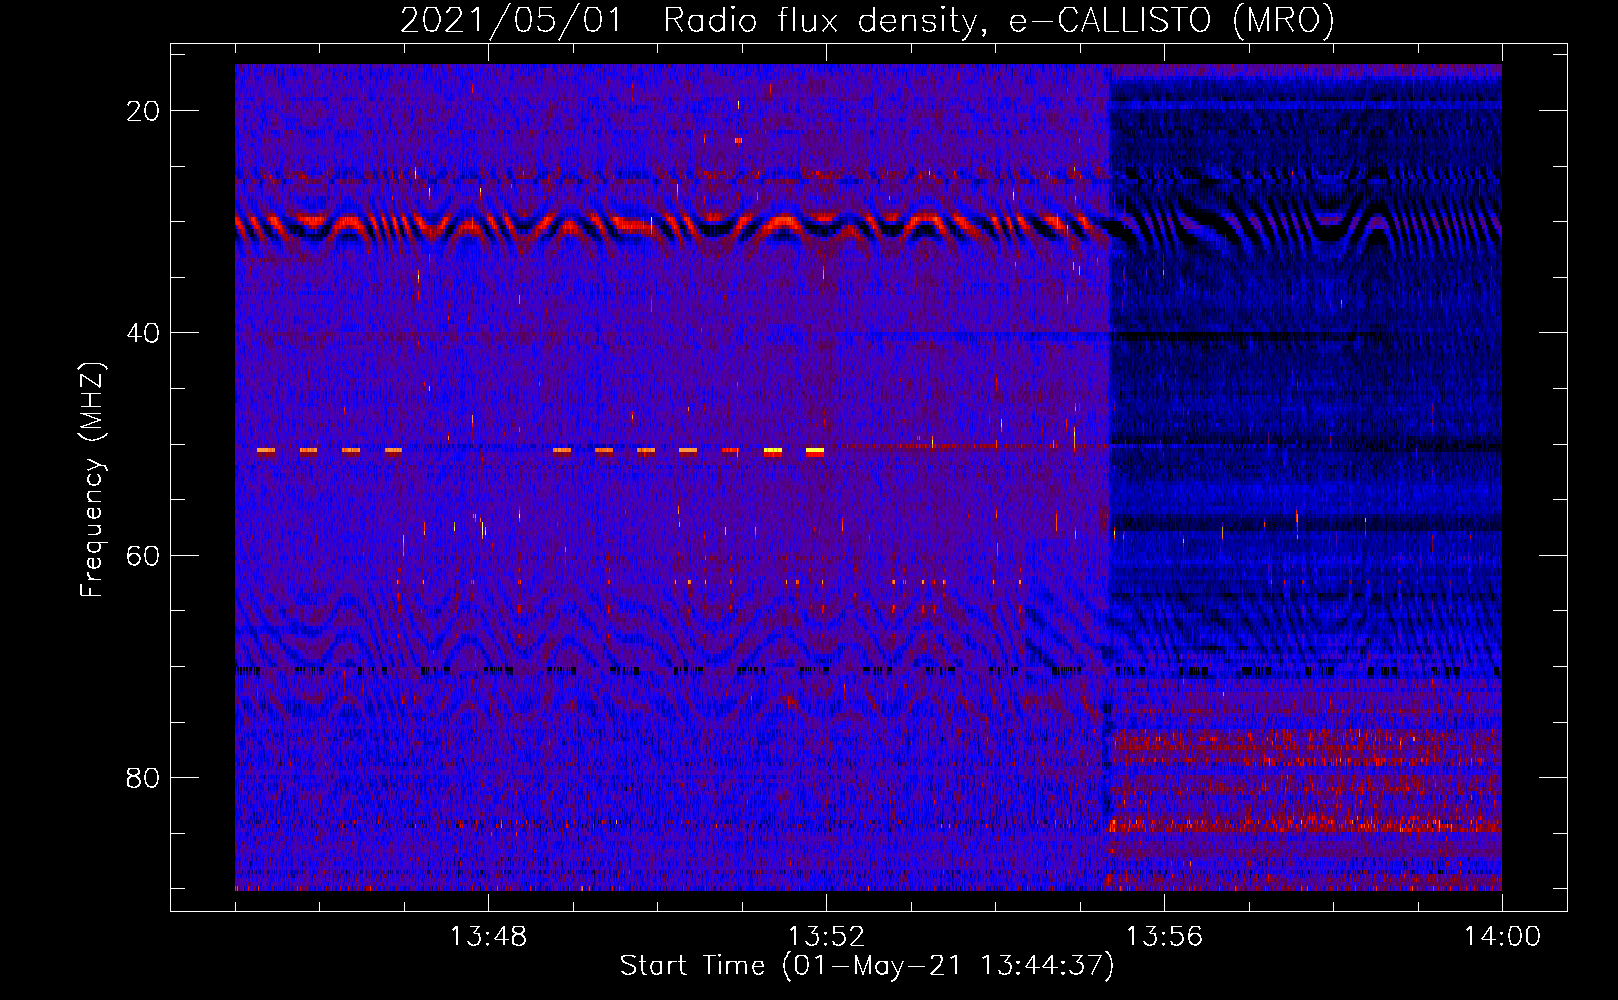Click the 20 MHz frequency tick label
Screen dimensions: 1618x1000
(x=143, y=111)
